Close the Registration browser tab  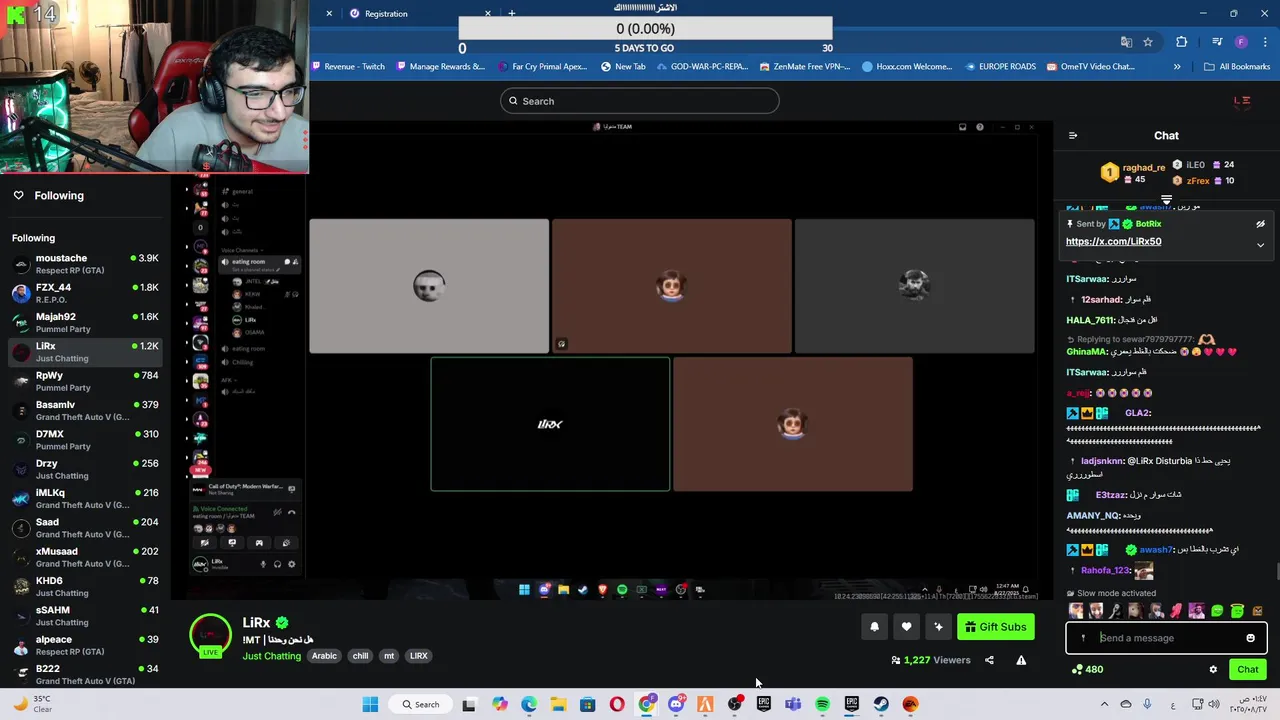[488, 14]
